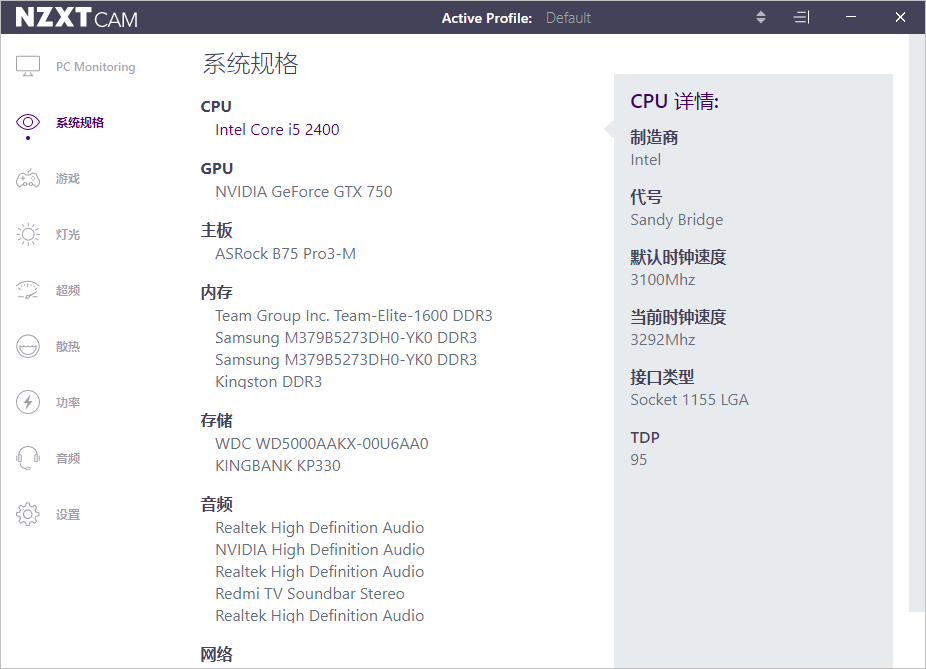Go to the 游戏 section label
The height and width of the screenshot is (669, 926).
[x=68, y=179]
